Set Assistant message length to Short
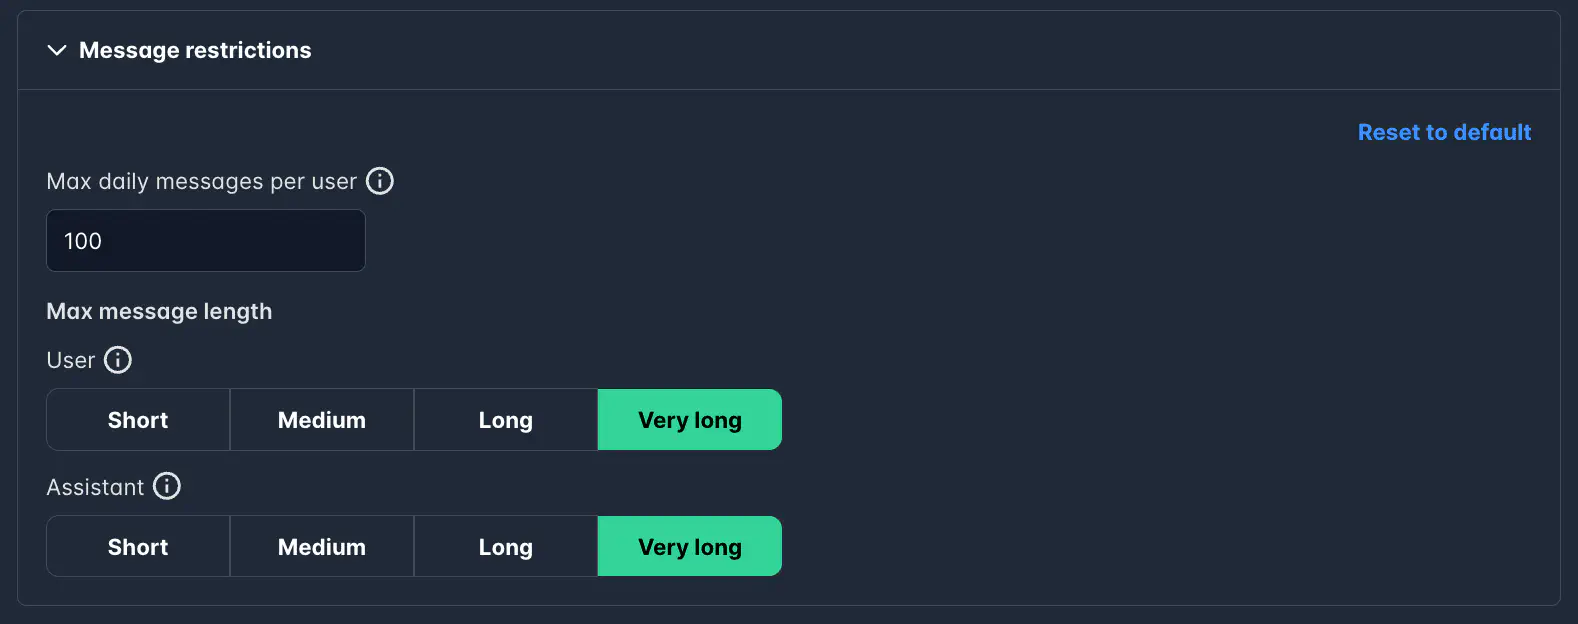Viewport: 1578px width, 624px height. click(x=138, y=547)
